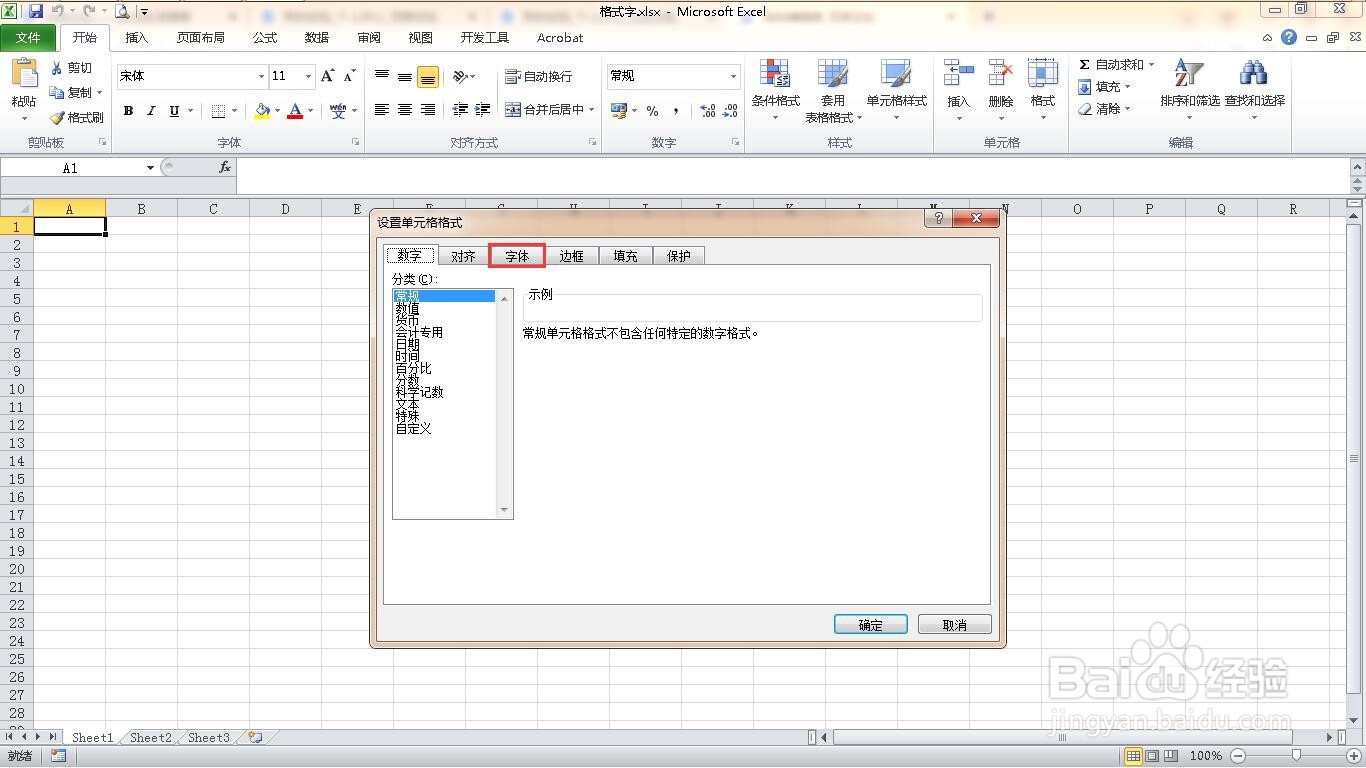Click the Increase Font Size icon
The height and width of the screenshot is (768, 1366).
click(327, 76)
